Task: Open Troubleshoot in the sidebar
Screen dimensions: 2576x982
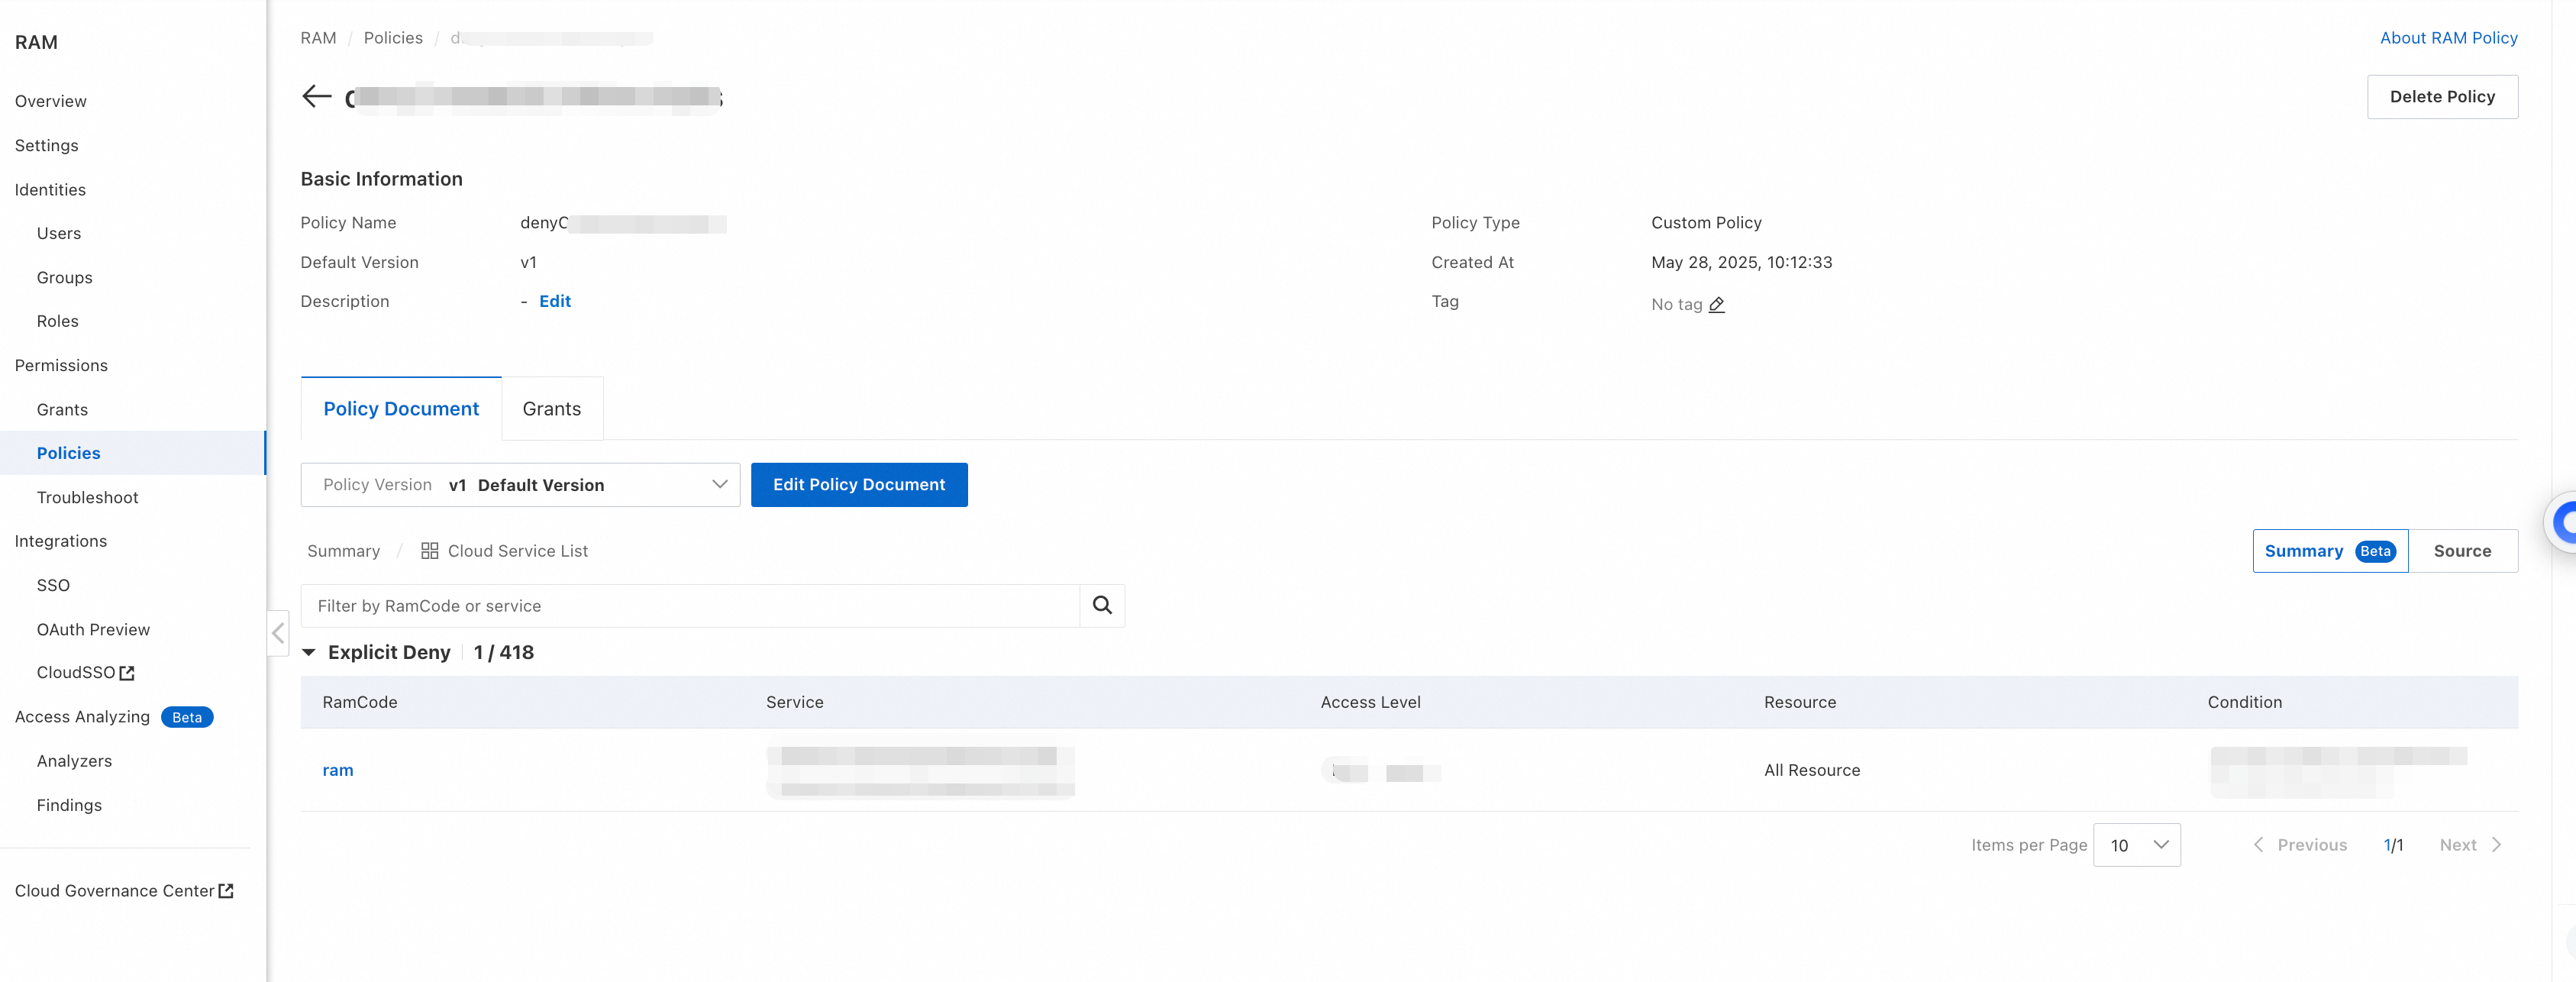Action: tap(88, 498)
